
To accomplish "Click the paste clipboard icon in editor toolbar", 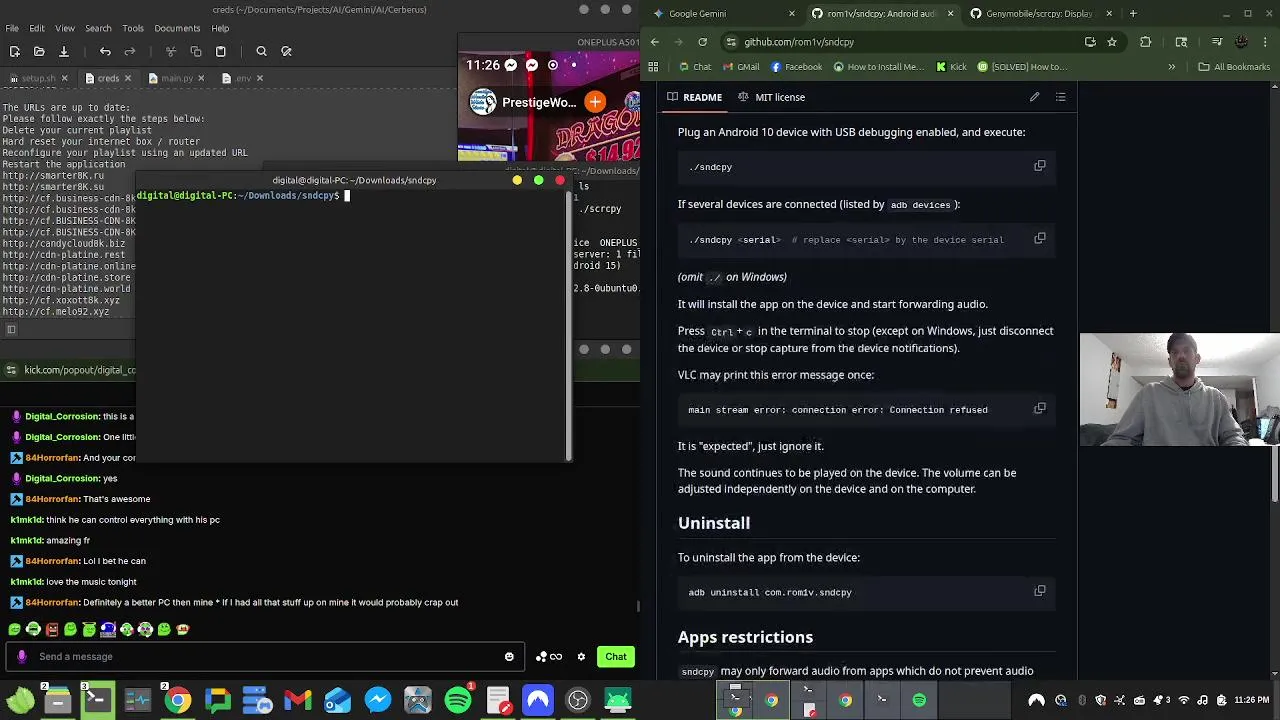I will [x=221, y=51].
